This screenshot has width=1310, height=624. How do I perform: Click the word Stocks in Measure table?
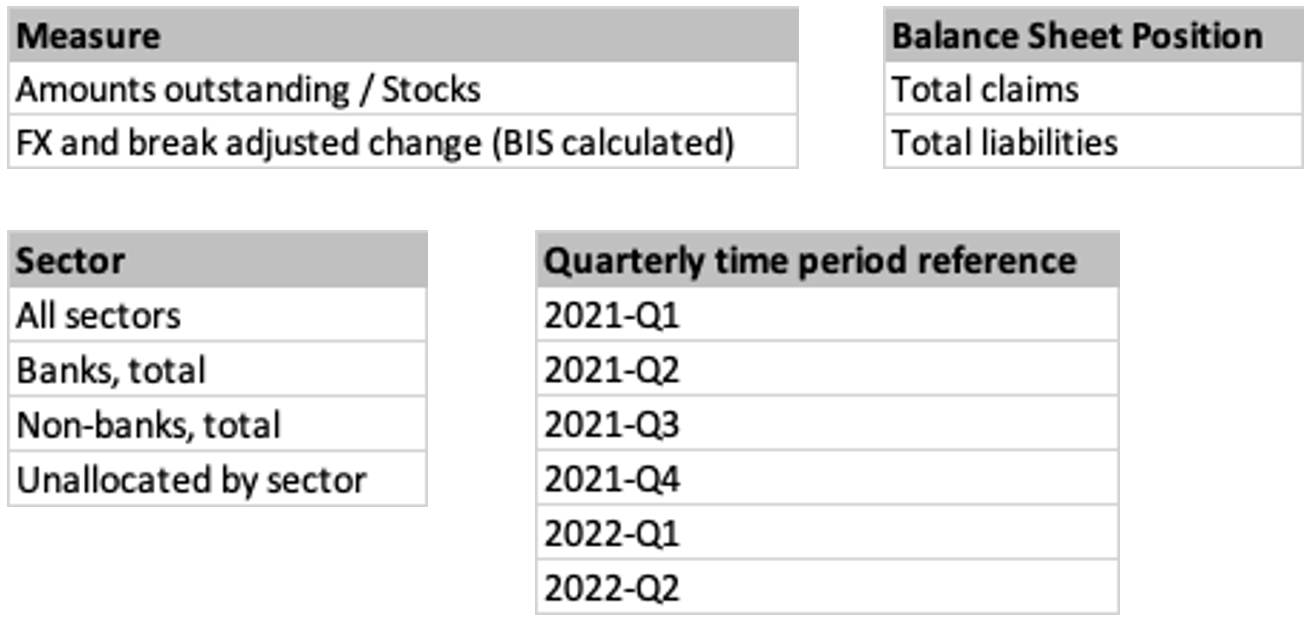(x=431, y=90)
